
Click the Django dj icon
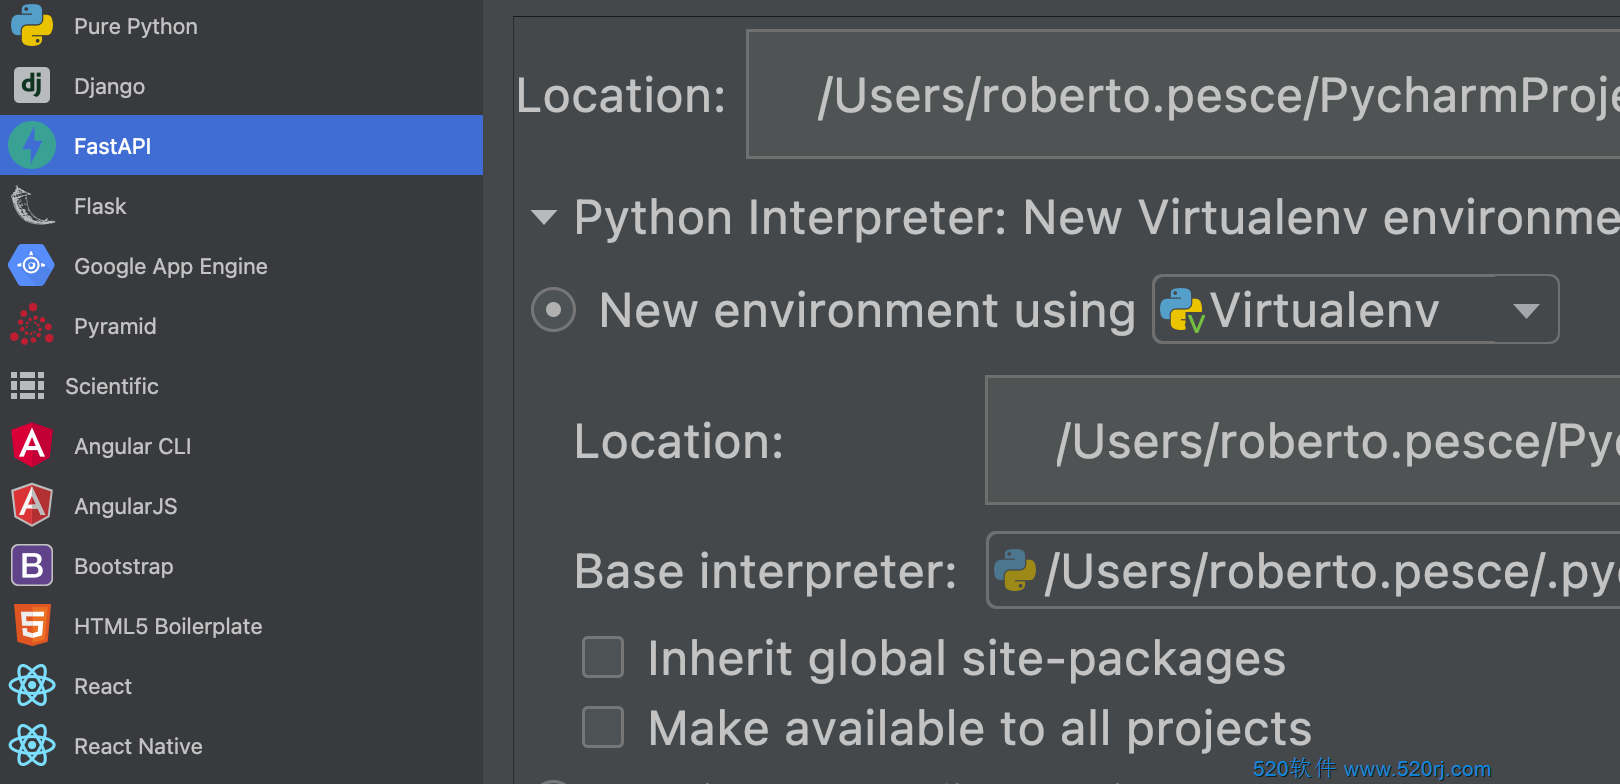tap(32, 86)
